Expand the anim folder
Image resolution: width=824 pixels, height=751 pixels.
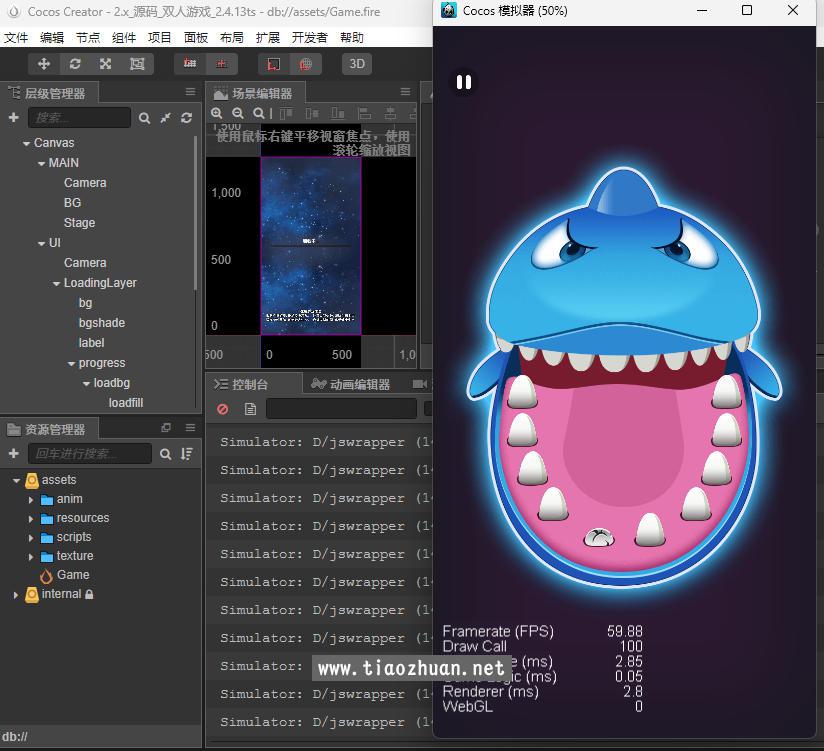[32, 499]
